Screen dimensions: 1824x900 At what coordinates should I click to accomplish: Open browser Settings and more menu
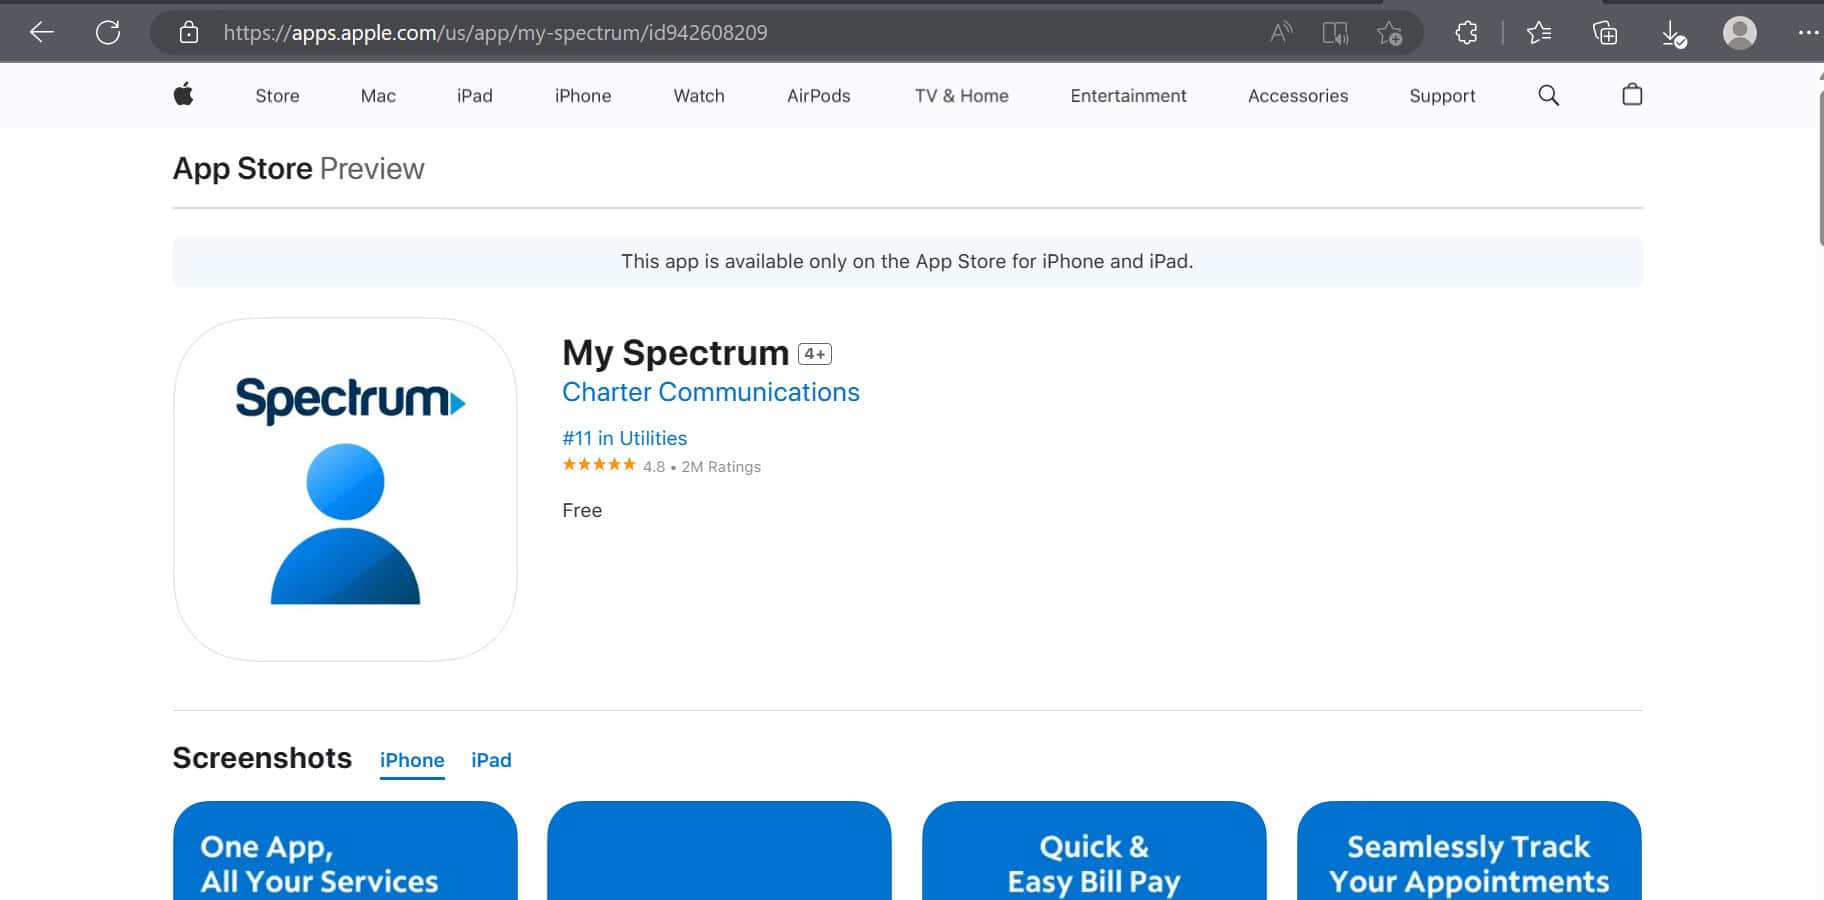point(1808,32)
